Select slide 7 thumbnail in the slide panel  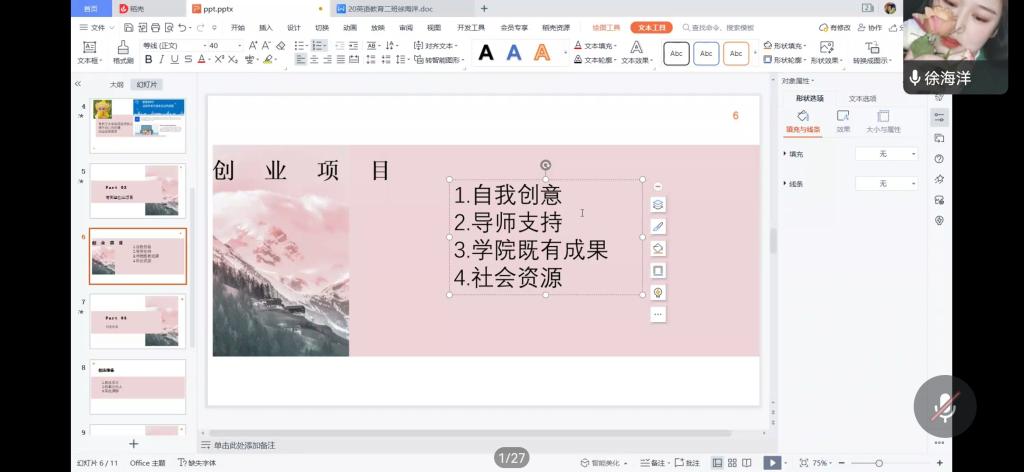pyautogui.click(x=137, y=321)
